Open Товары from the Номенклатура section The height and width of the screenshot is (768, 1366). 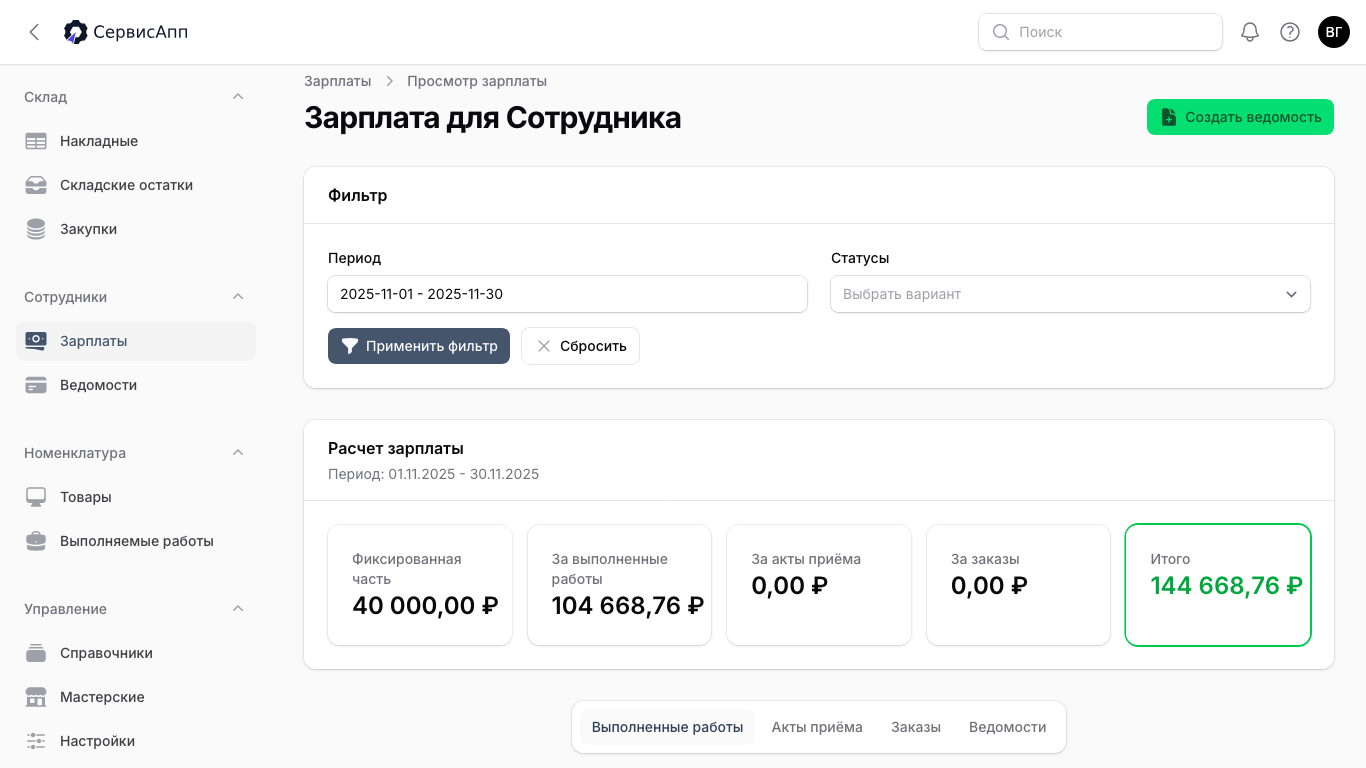coord(86,496)
